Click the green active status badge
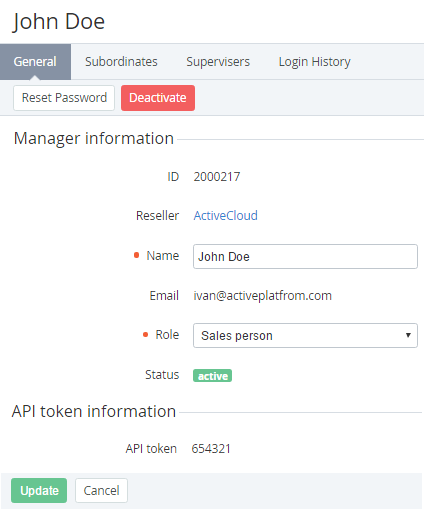The height and width of the screenshot is (511, 424). click(x=213, y=376)
